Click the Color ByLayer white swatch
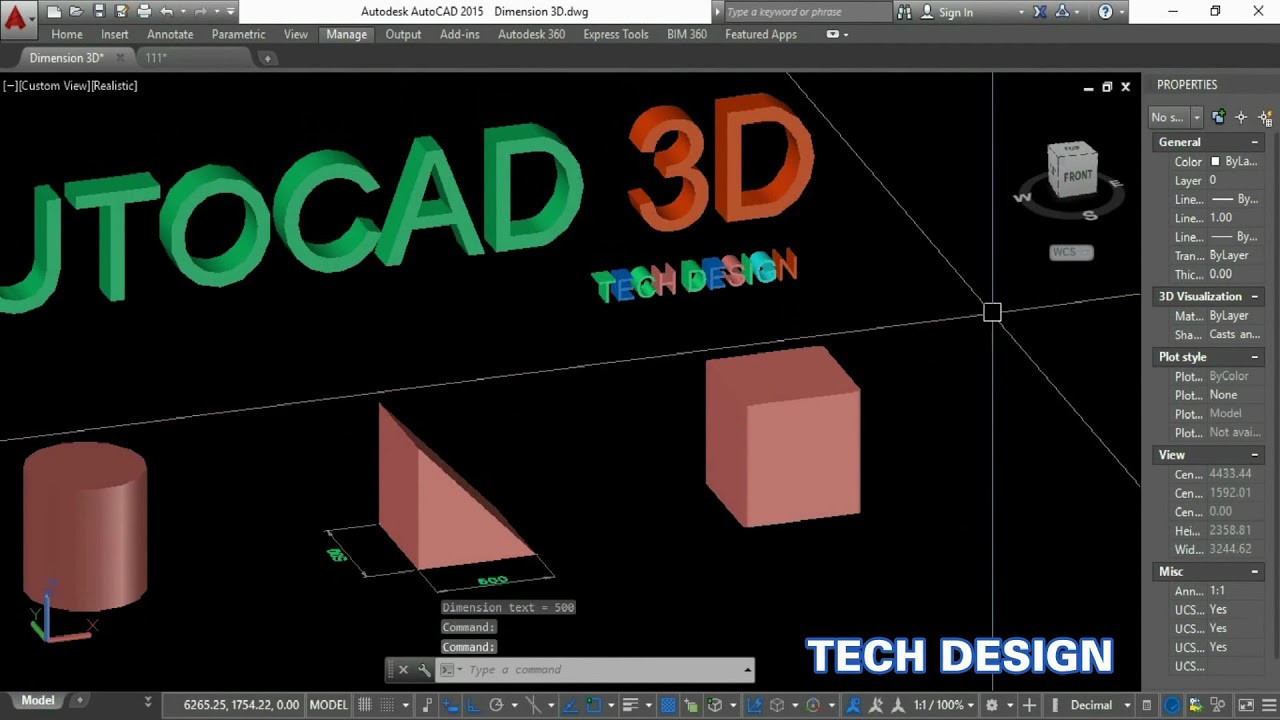The width and height of the screenshot is (1280, 720). tap(1216, 161)
